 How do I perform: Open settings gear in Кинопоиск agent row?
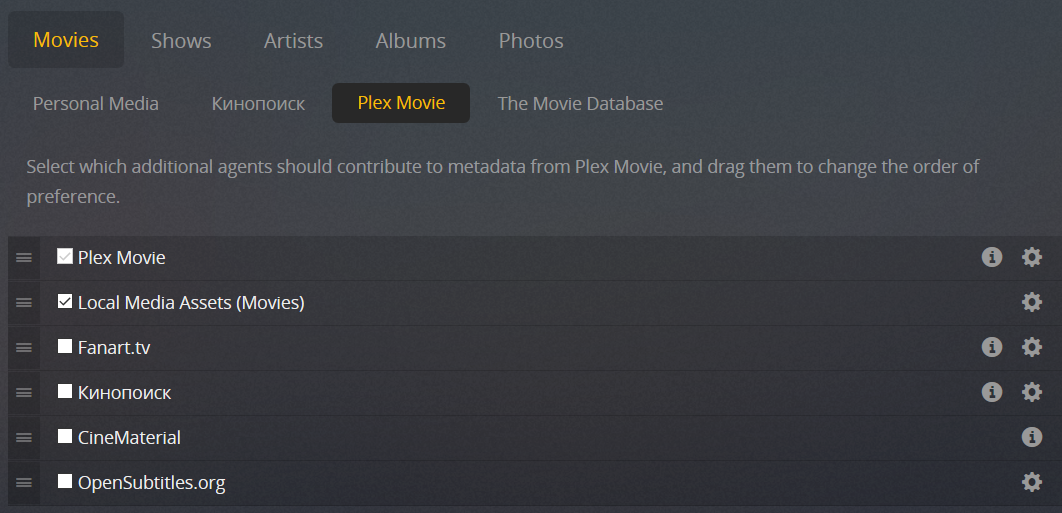tap(1032, 392)
